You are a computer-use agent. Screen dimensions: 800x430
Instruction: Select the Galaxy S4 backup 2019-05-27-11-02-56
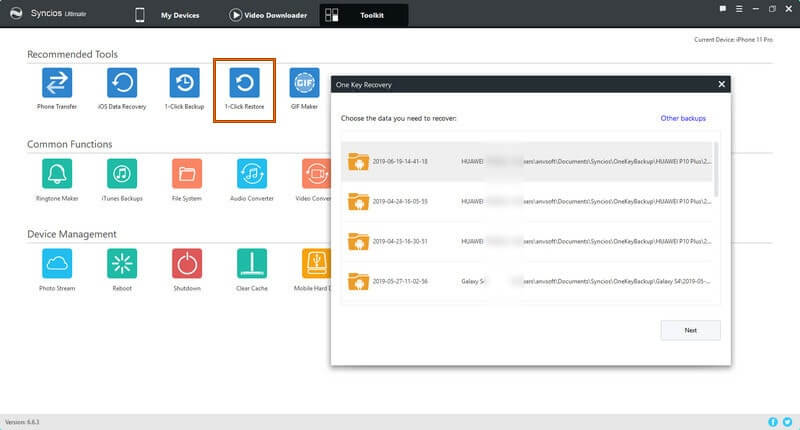point(527,282)
